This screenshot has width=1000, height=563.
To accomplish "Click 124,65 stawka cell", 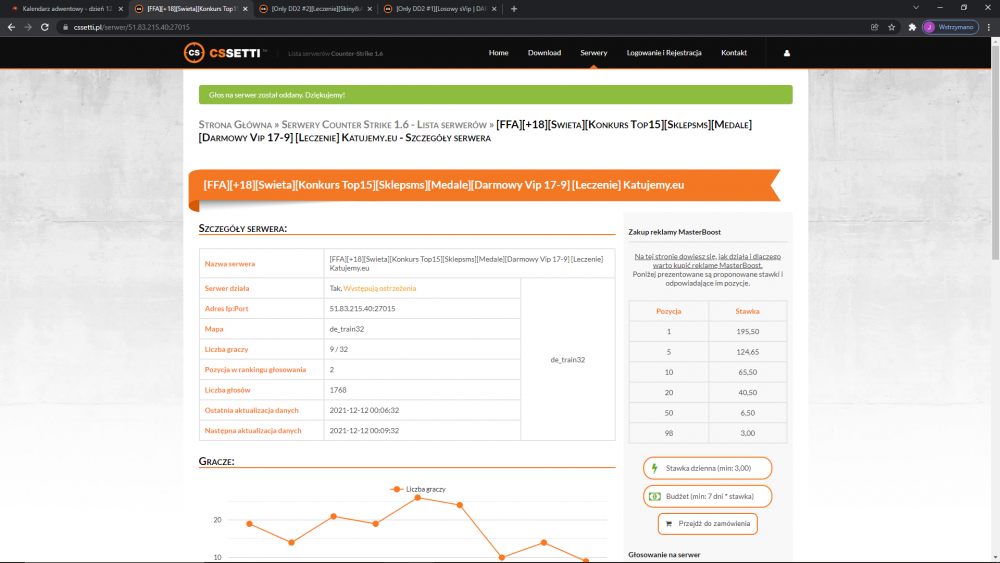I will coord(747,352).
